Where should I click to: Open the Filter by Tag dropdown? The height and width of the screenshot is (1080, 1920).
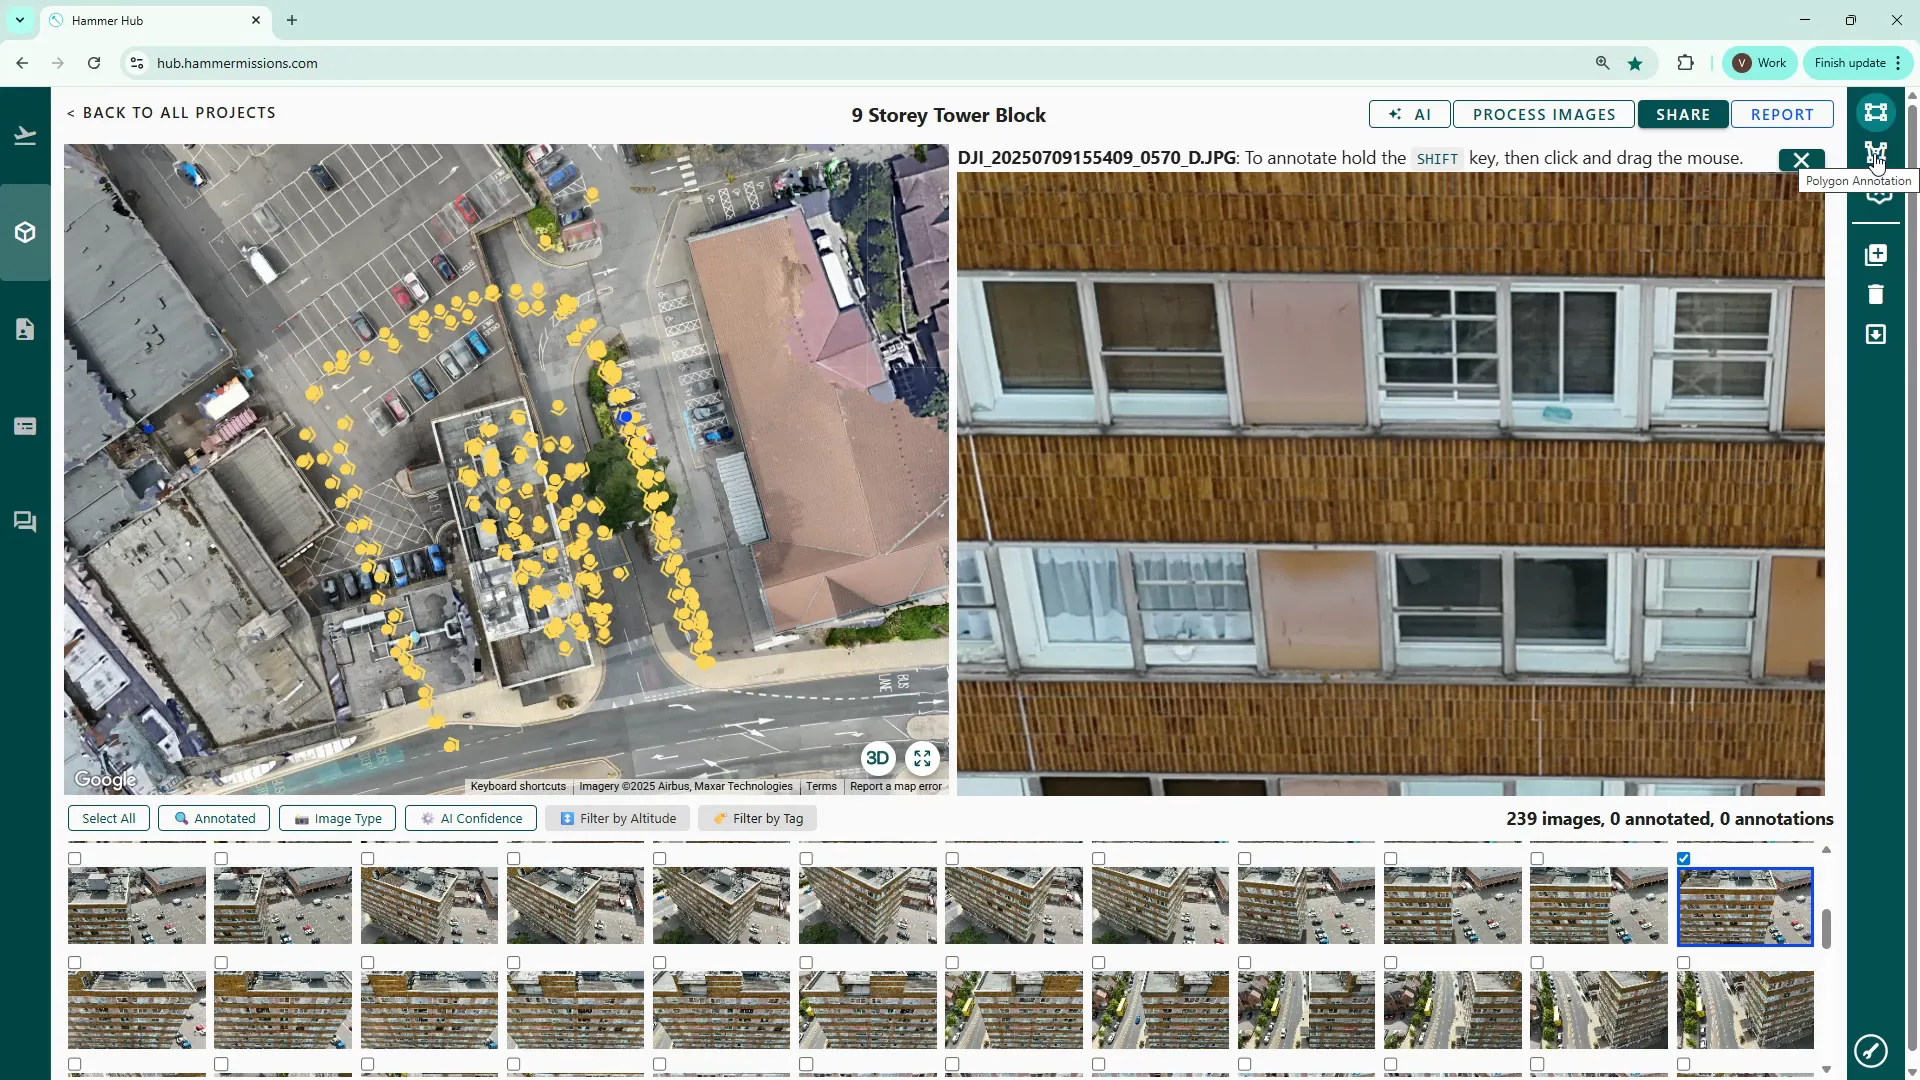coord(757,818)
